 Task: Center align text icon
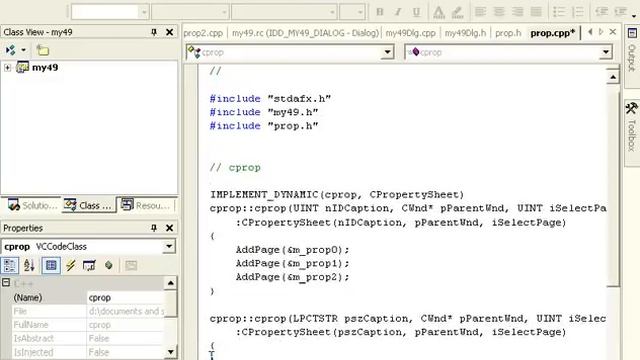[499, 12]
